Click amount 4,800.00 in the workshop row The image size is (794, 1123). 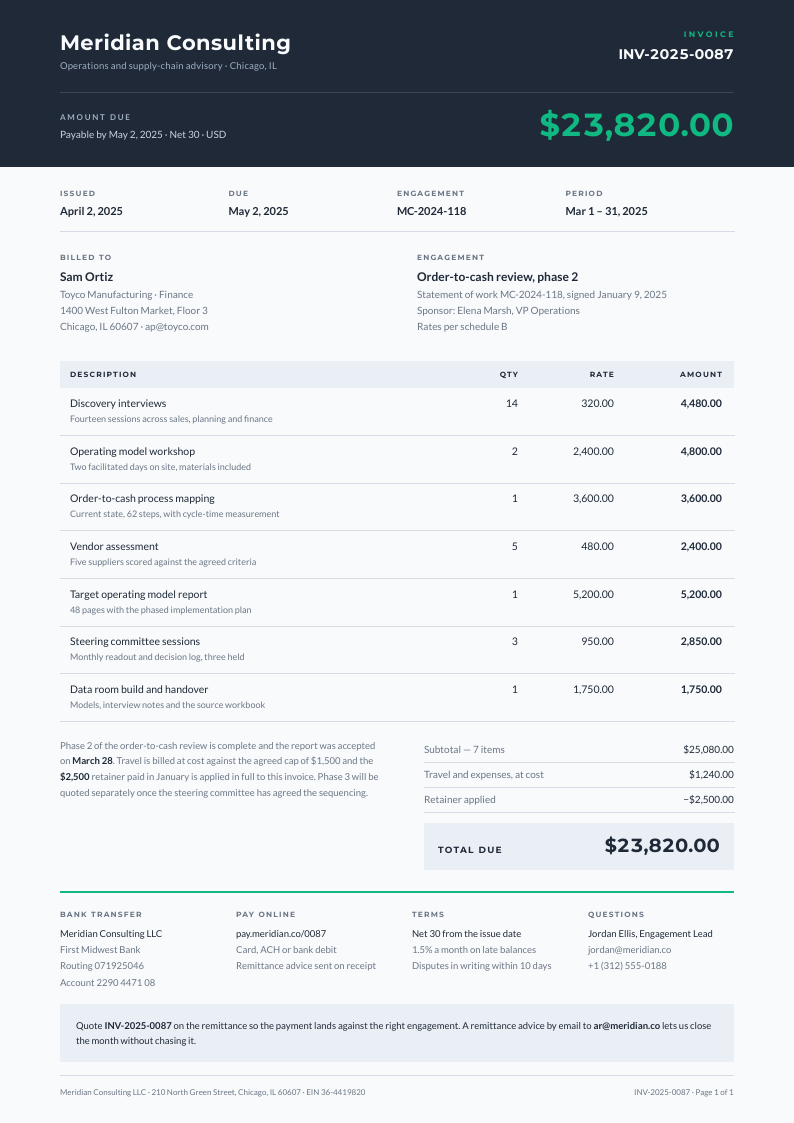pos(701,452)
